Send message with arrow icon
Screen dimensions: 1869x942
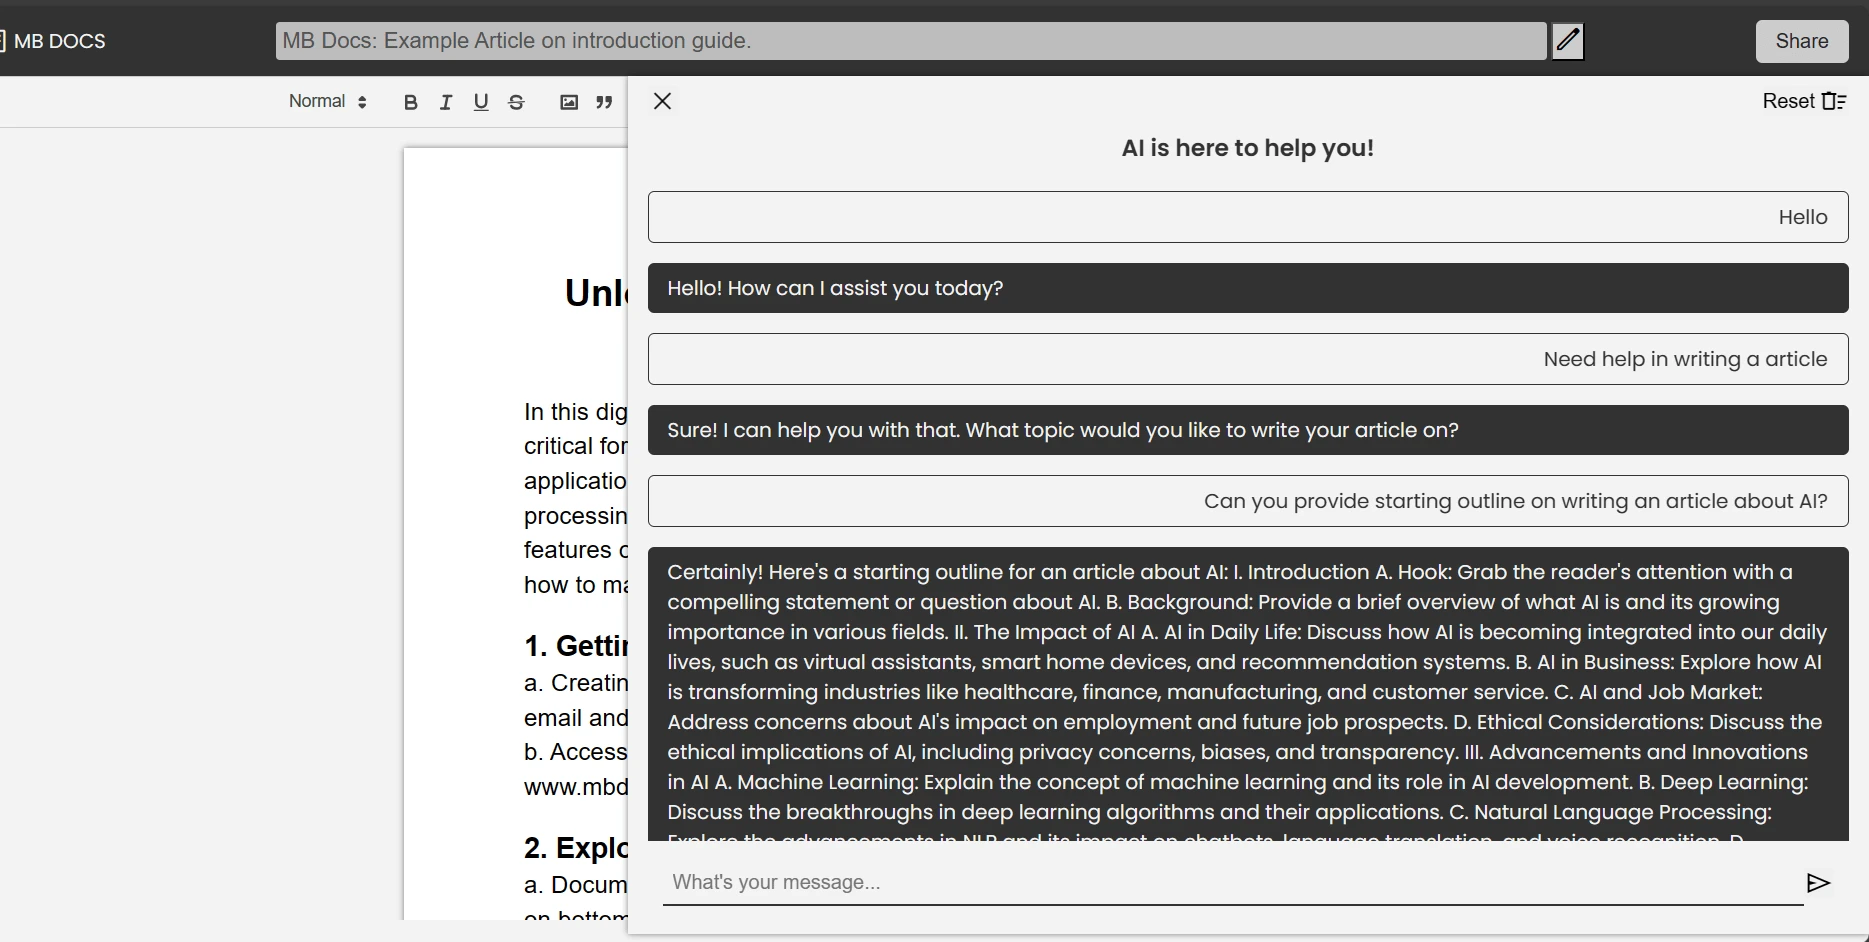coord(1818,882)
